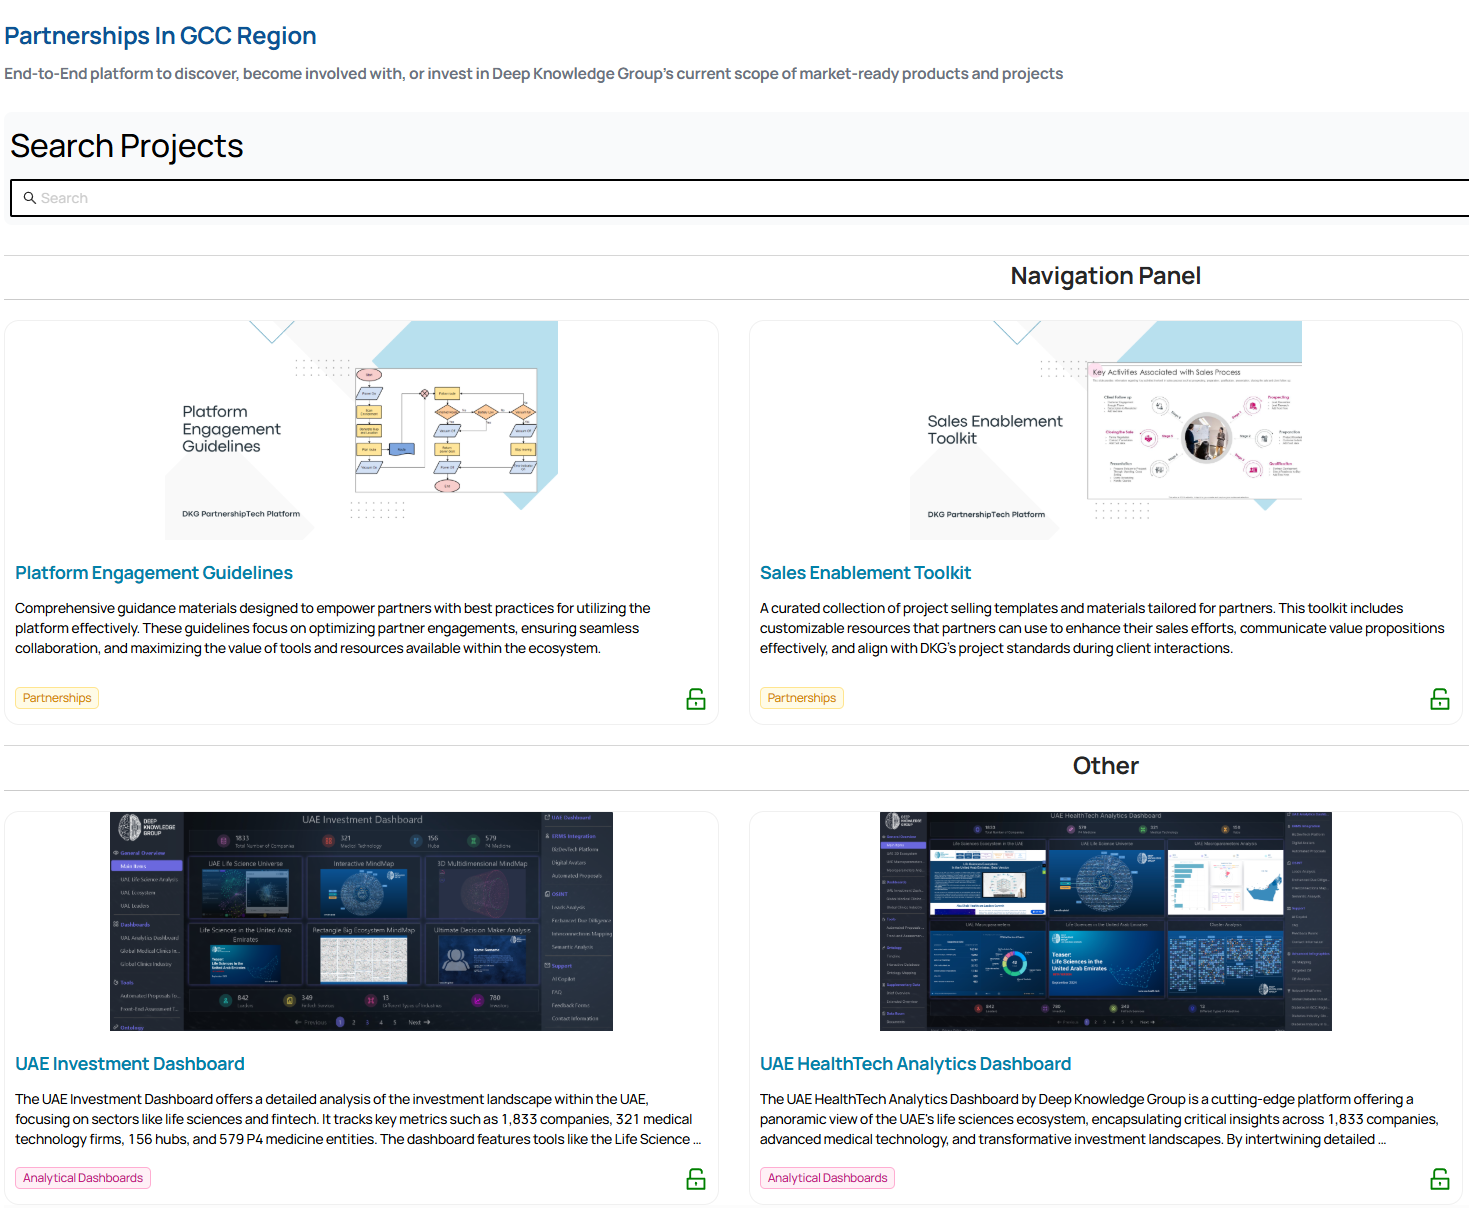Click the UAE Investment Dashboard preview image
Viewport: 1469px width, 1208px height.
click(x=361, y=921)
